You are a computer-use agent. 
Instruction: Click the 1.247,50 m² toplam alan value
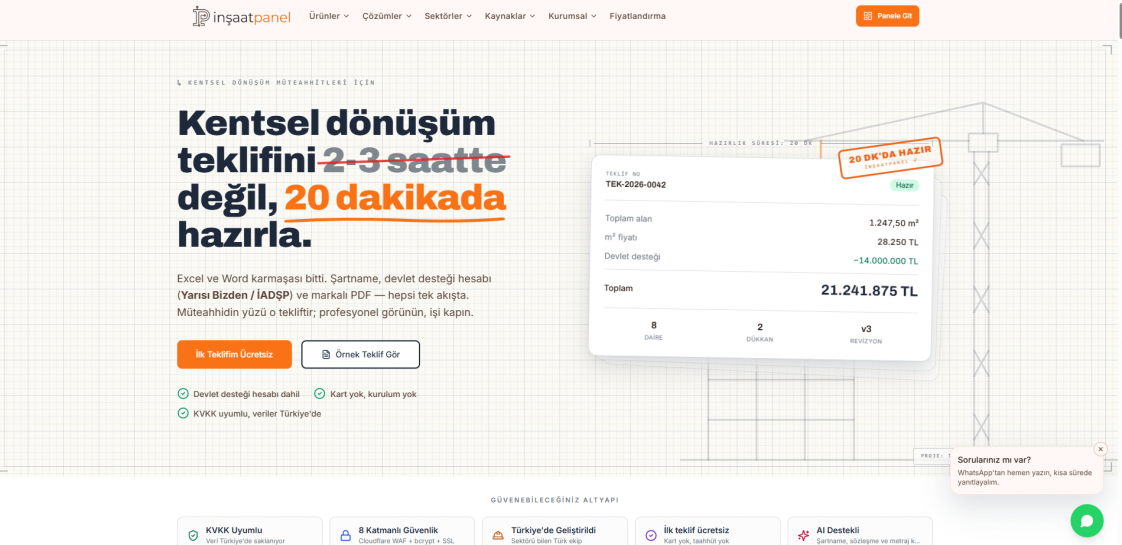coord(894,222)
